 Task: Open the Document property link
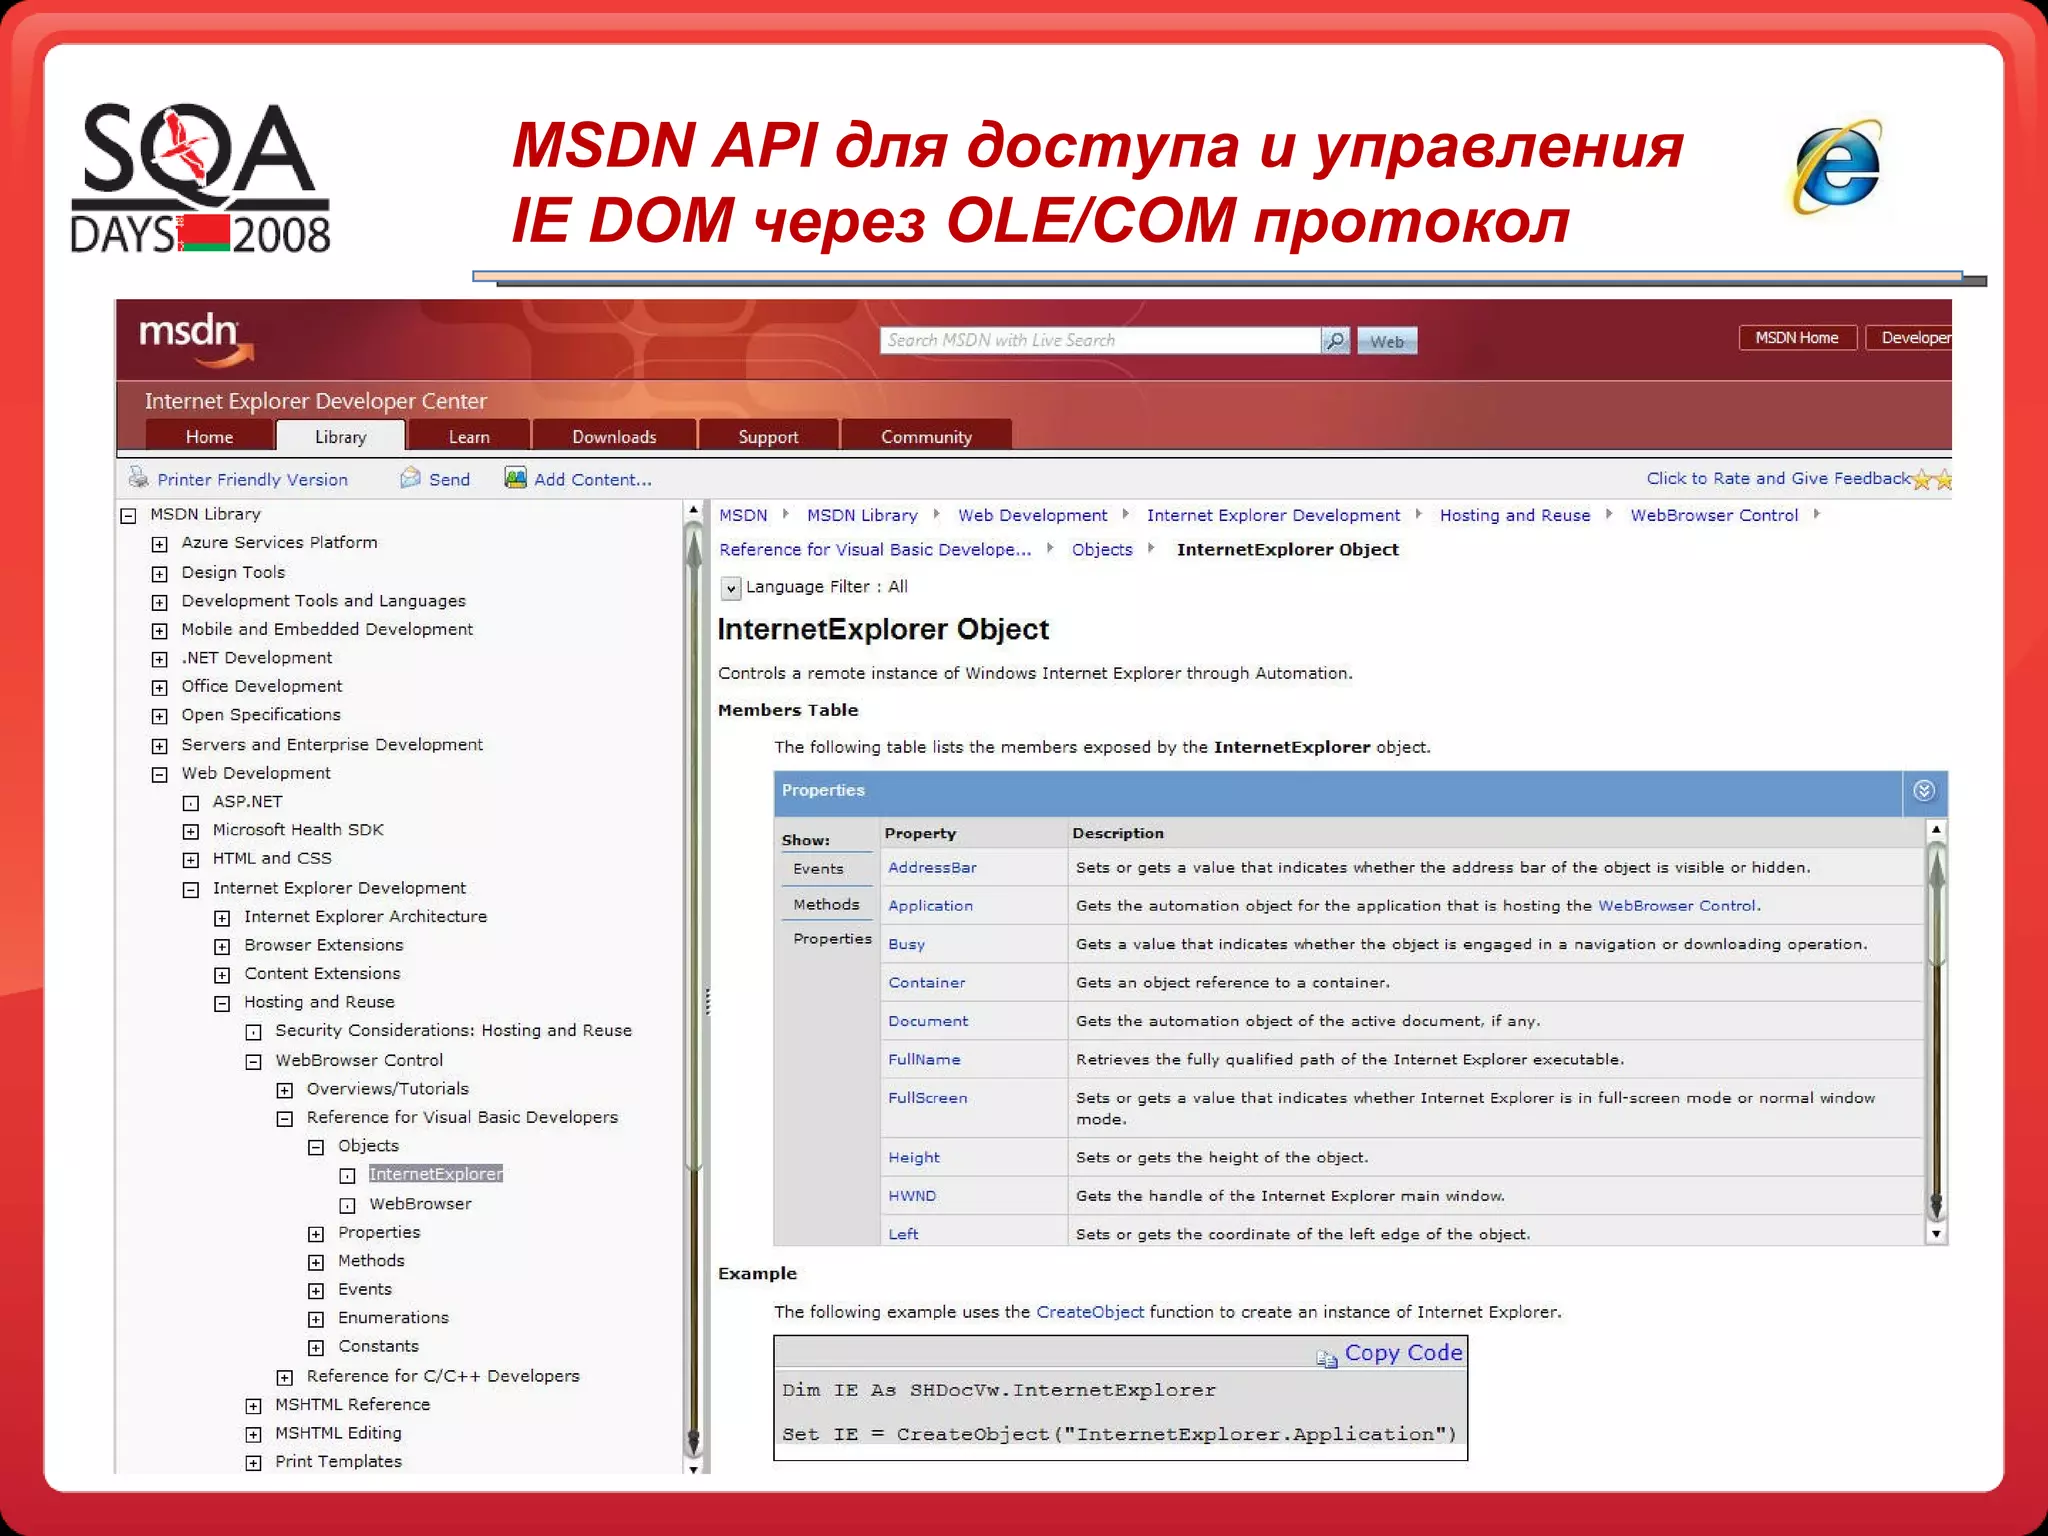928,1021
